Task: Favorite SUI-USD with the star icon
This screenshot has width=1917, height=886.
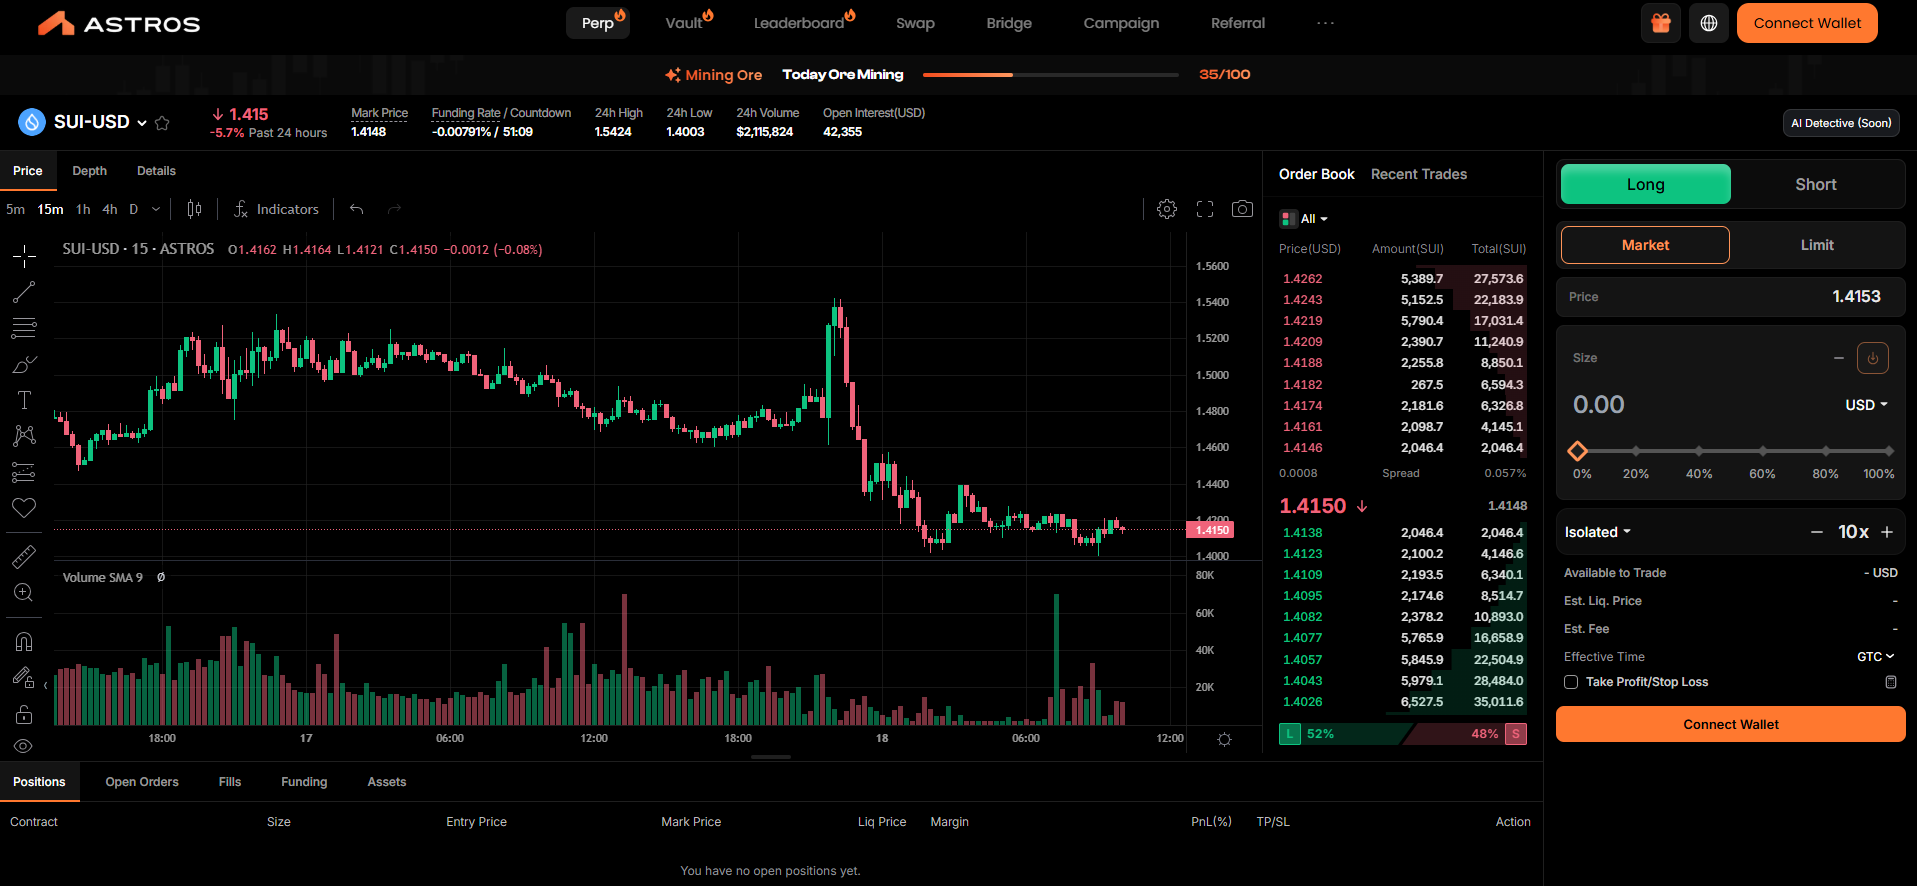Action: point(162,123)
